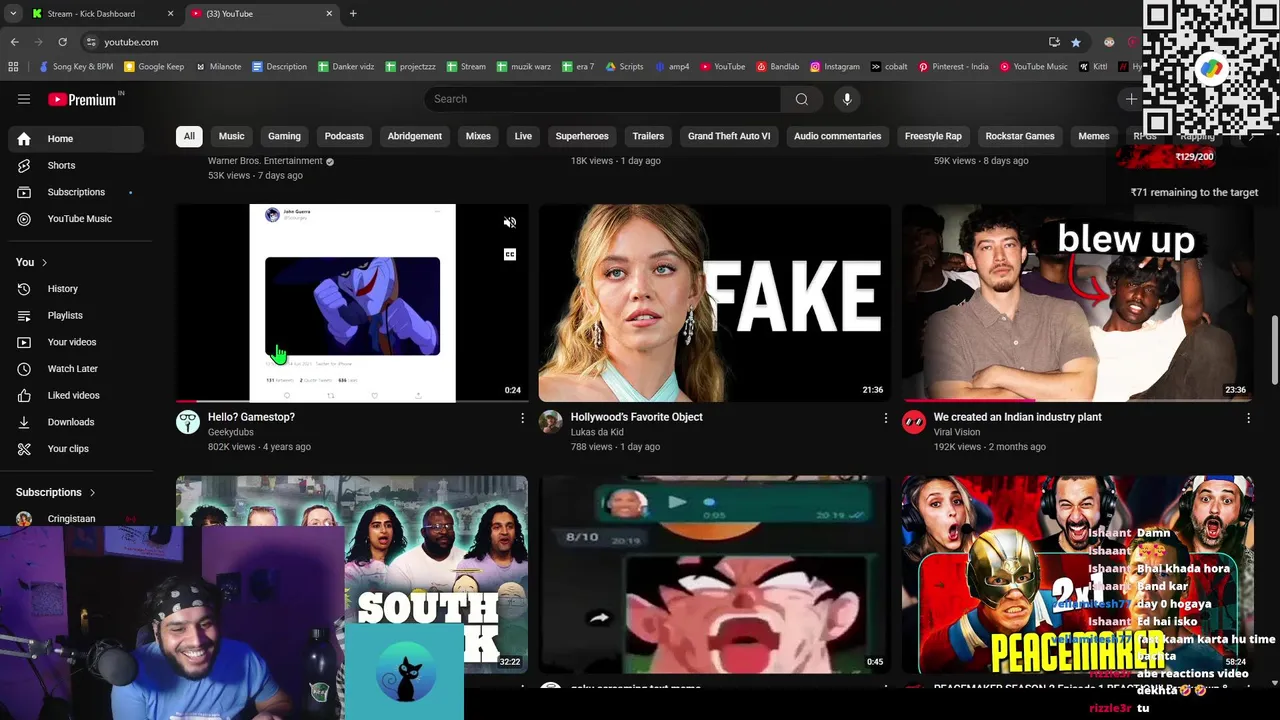The image size is (1280, 720).
Task: Open options for Hello? Gamestop? video
Action: click(x=522, y=418)
